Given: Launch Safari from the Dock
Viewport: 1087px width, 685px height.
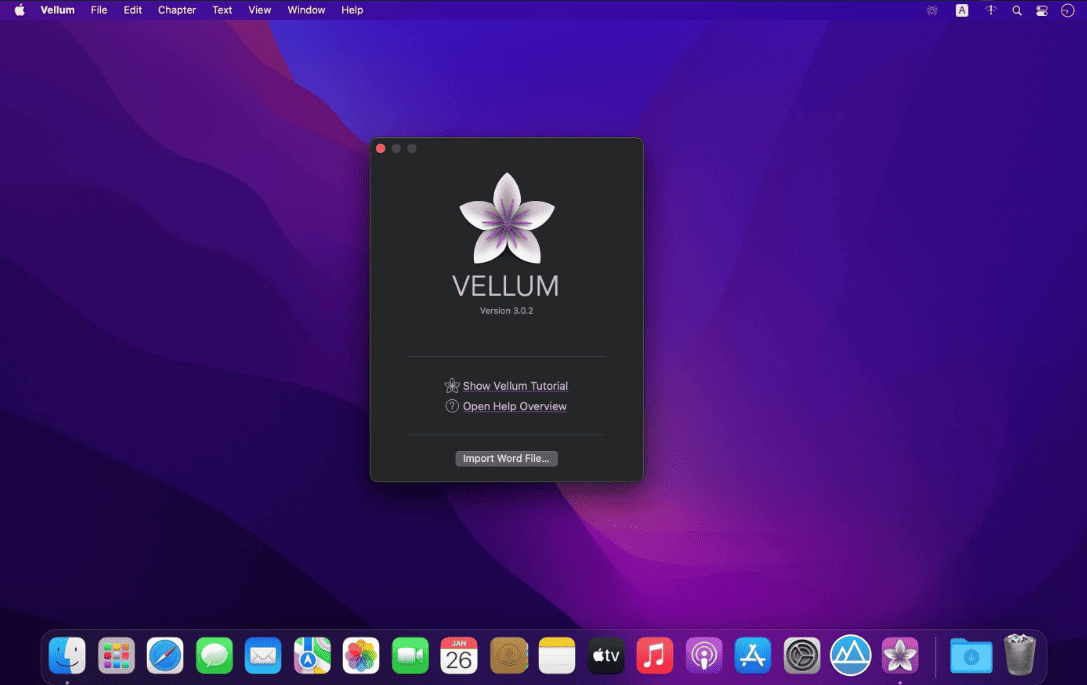Looking at the screenshot, I should 165,655.
